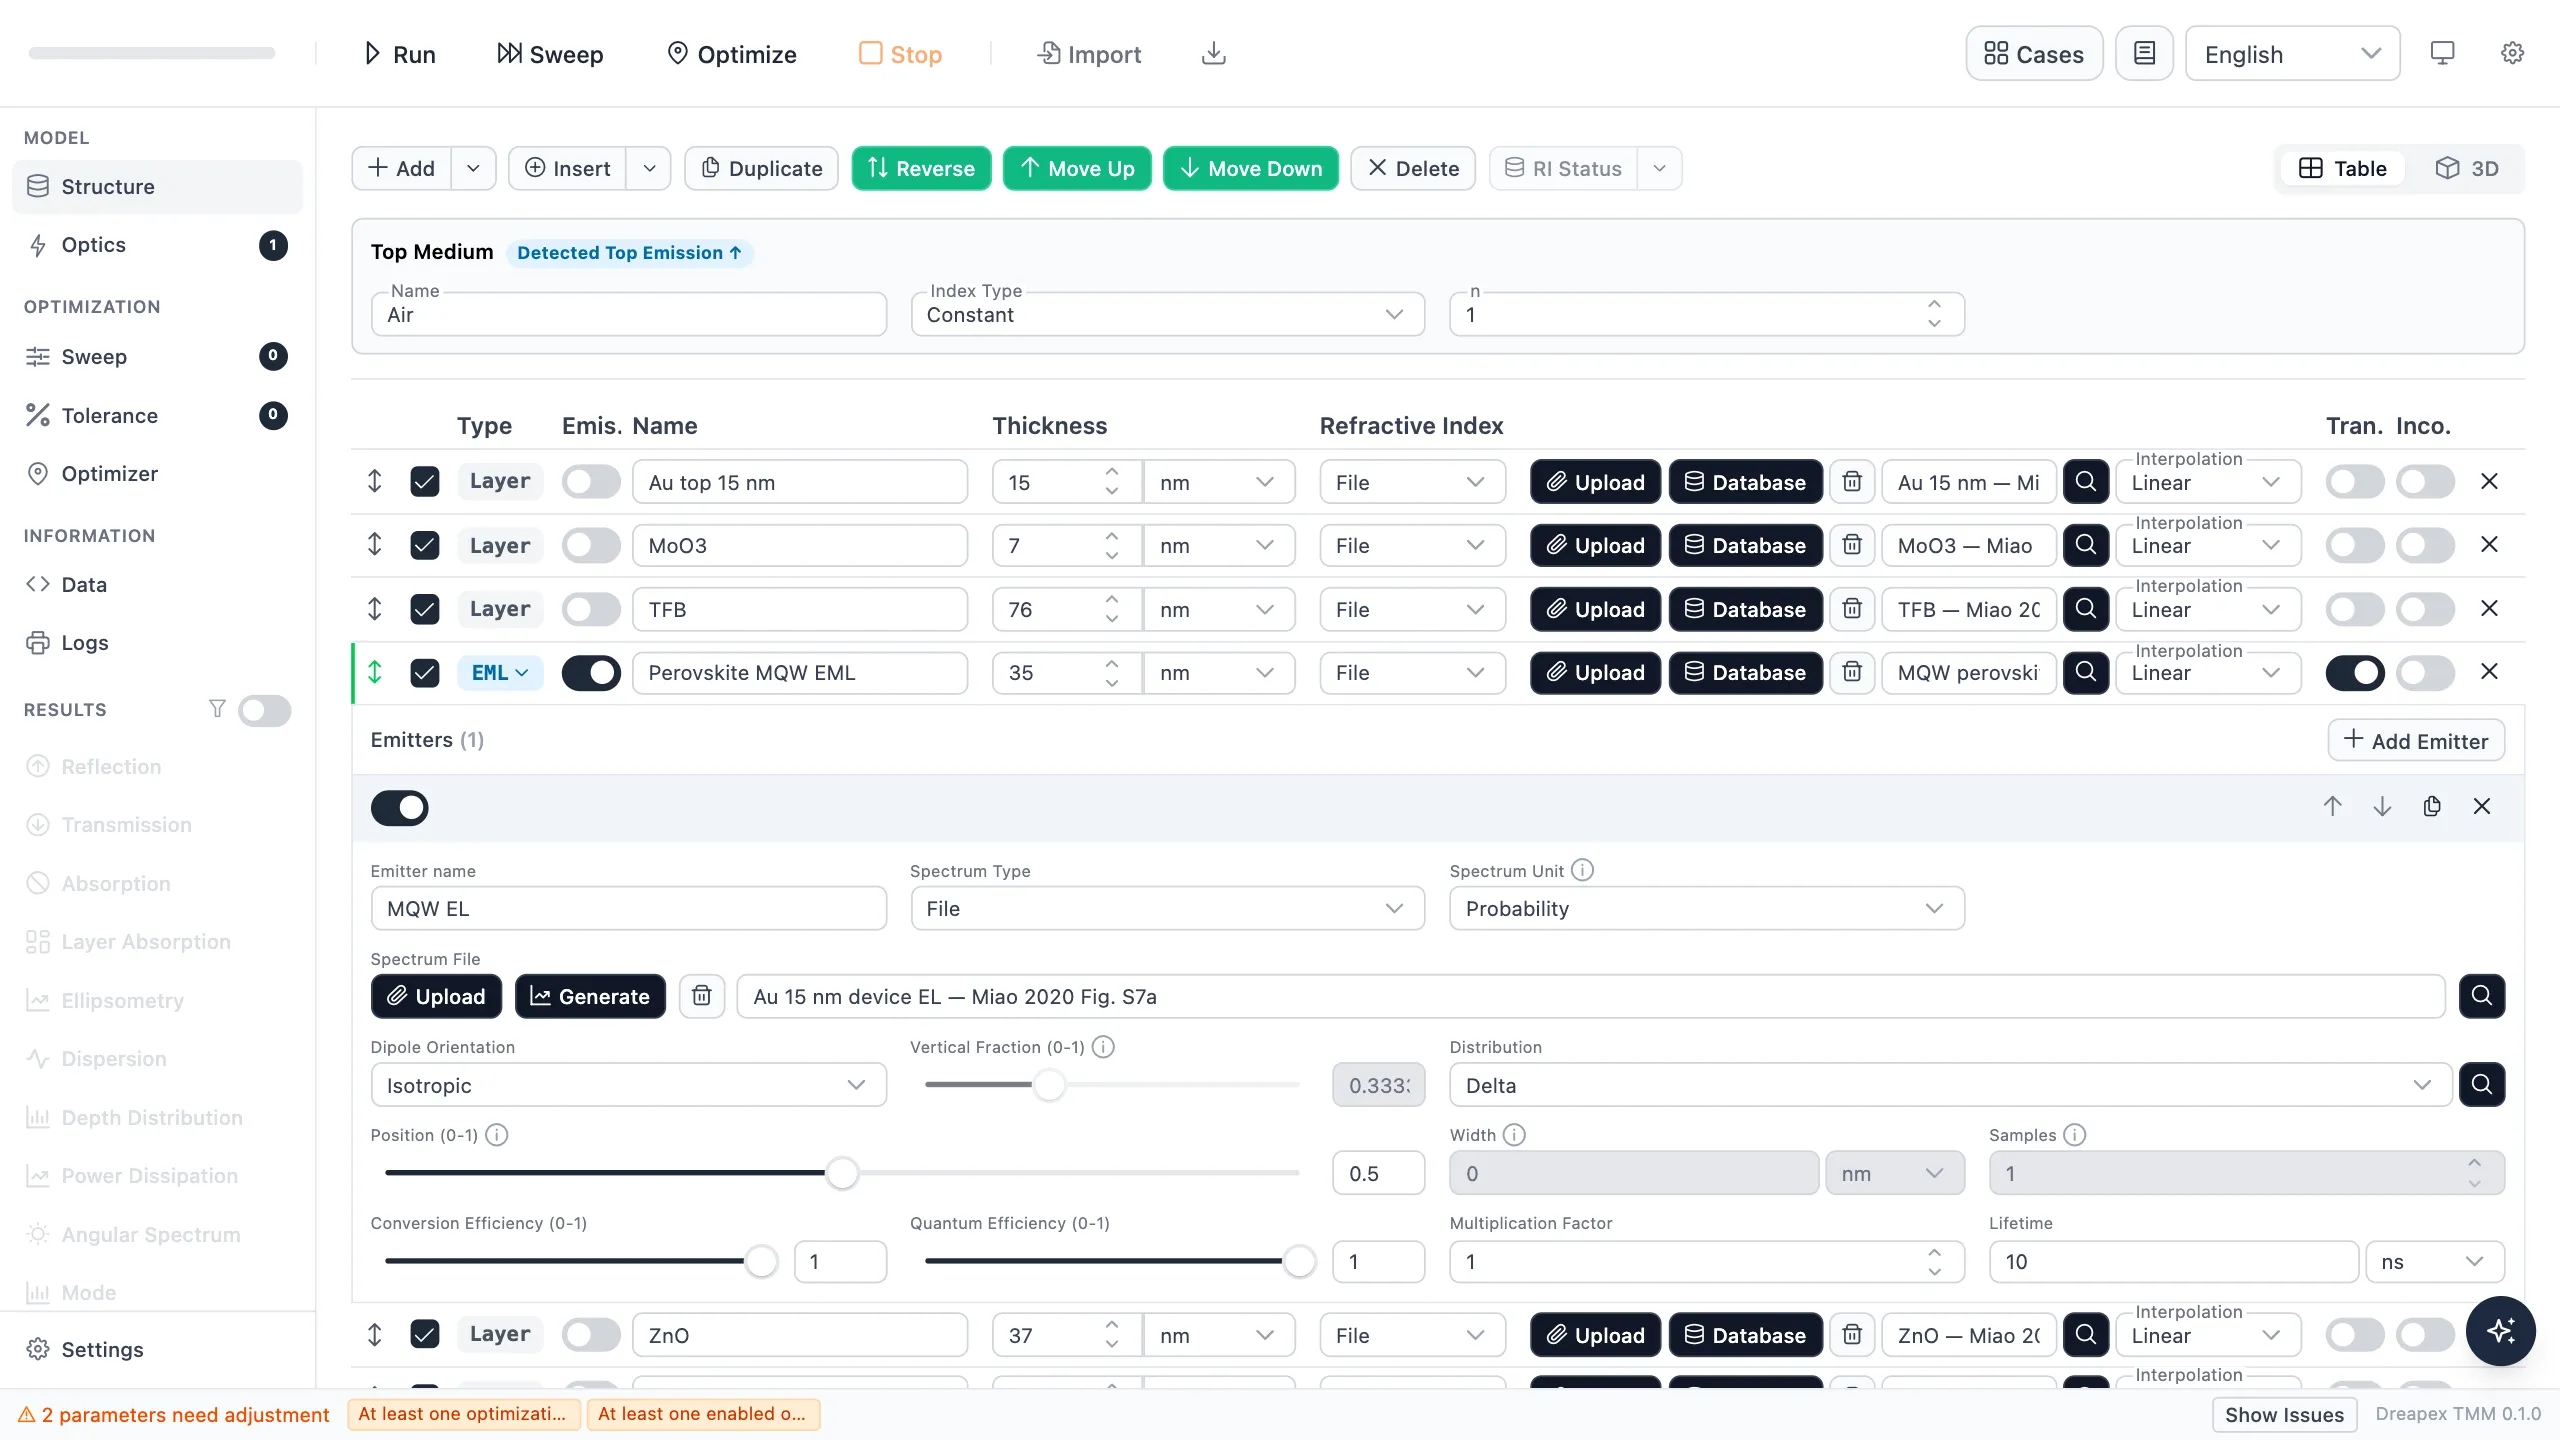Viewport: 2560px width, 1440px height.
Task: Search the refractive index file for MoO3
Action: (x=2086, y=546)
